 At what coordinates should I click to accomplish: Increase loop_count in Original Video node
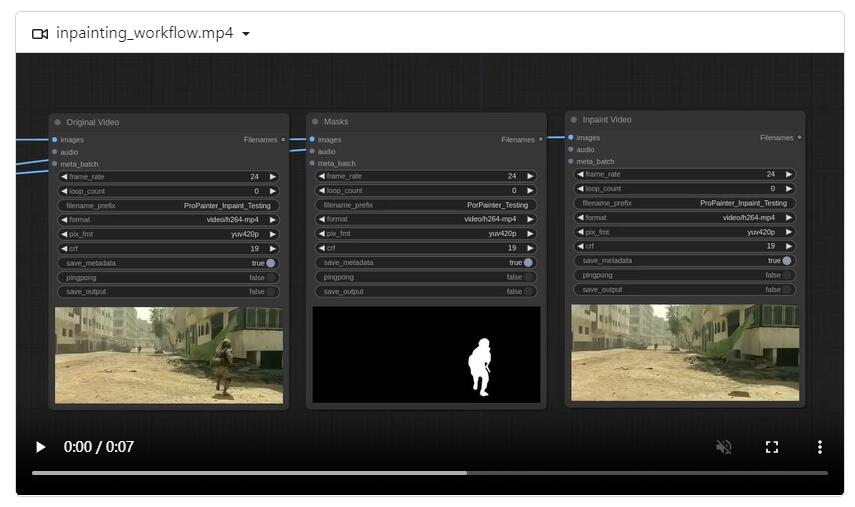(272, 191)
